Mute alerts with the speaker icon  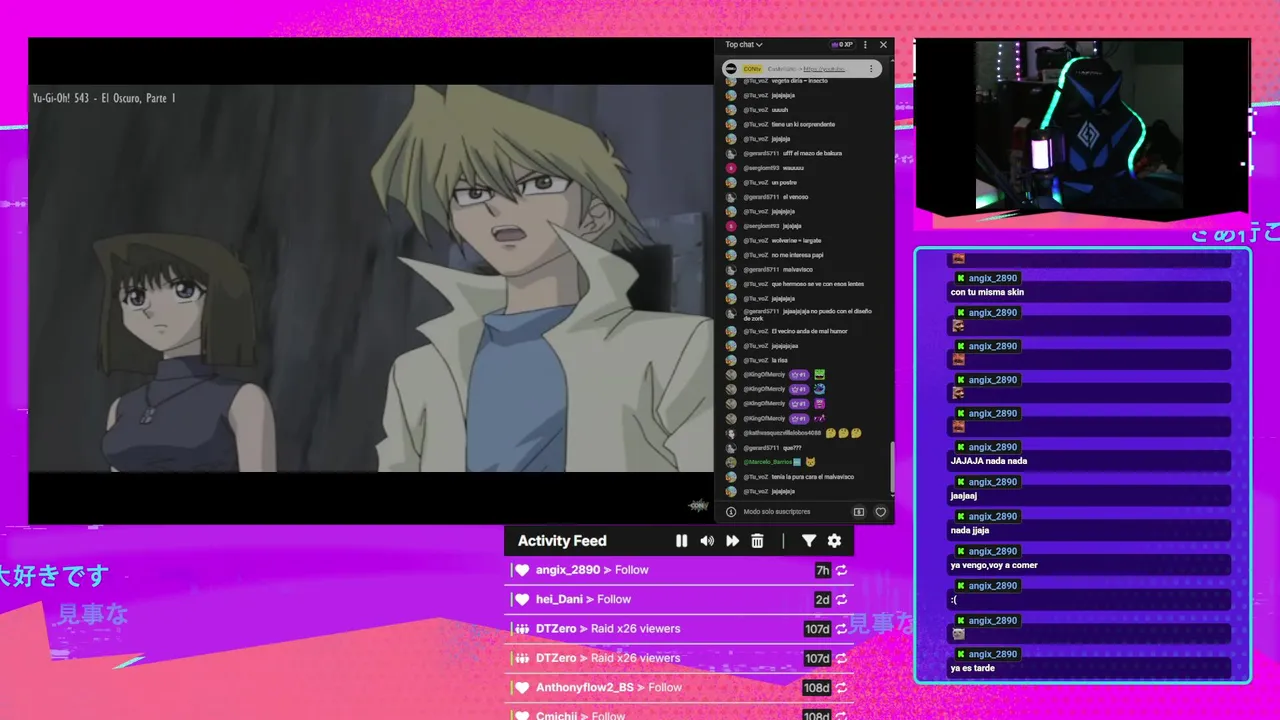click(707, 541)
